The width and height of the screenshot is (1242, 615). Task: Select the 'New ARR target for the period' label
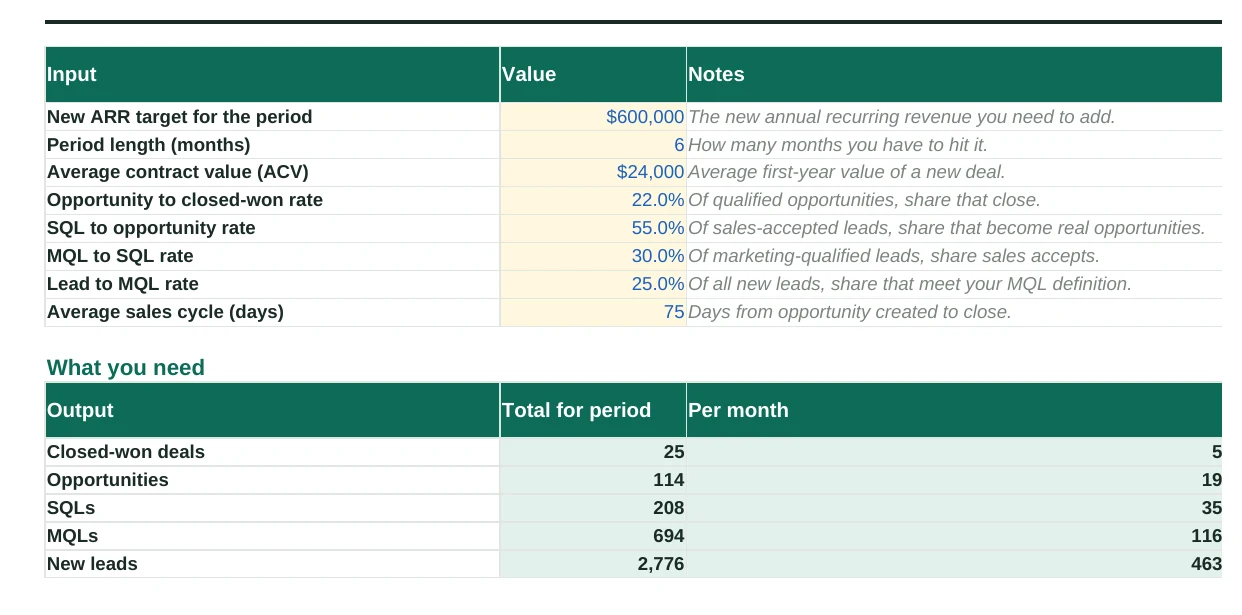pyautogui.click(x=180, y=117)
